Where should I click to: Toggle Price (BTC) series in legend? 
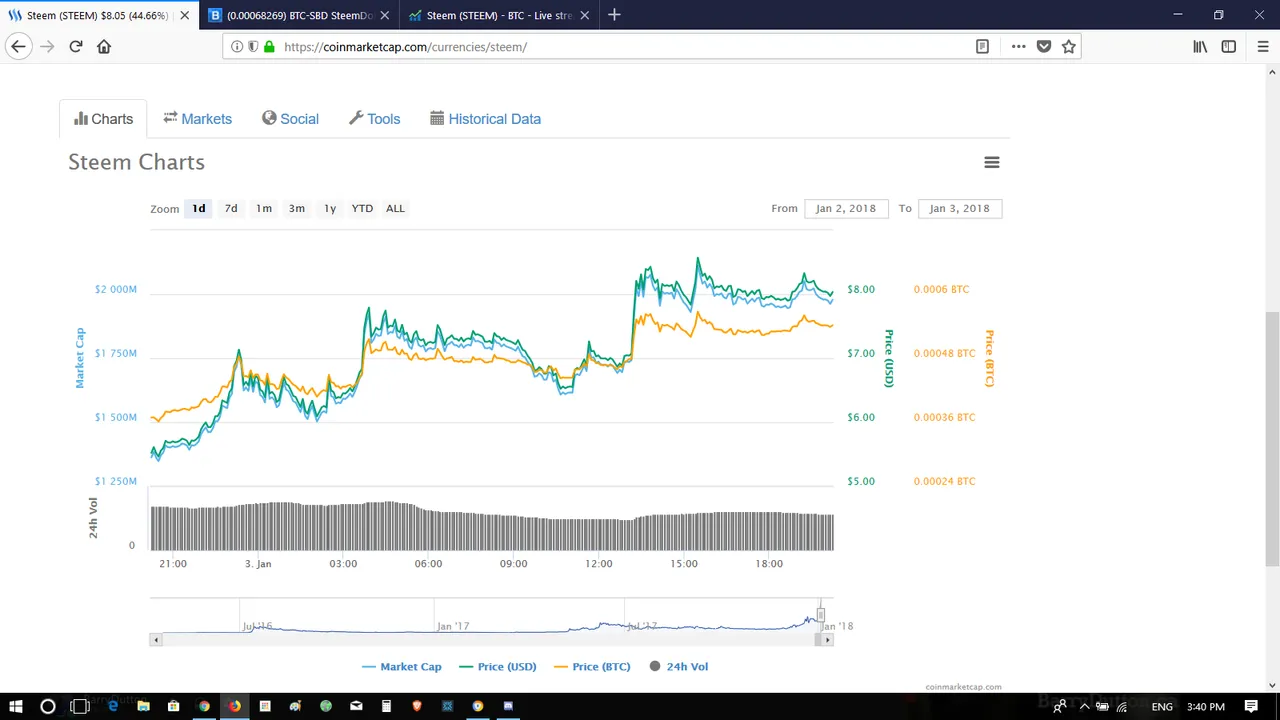click(592, 666)
